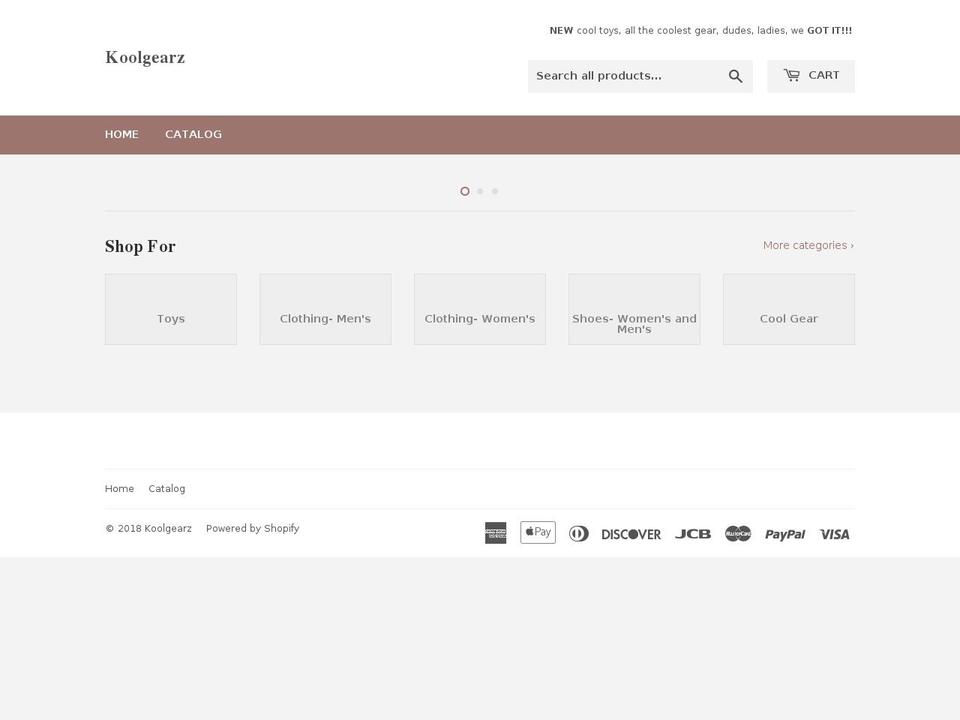
Task: Open the CATALOG navigation item
Action: [193, 134]
